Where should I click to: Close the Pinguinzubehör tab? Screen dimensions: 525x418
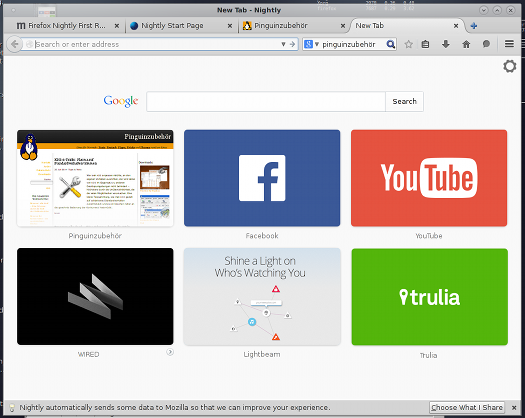click(343, 26)
